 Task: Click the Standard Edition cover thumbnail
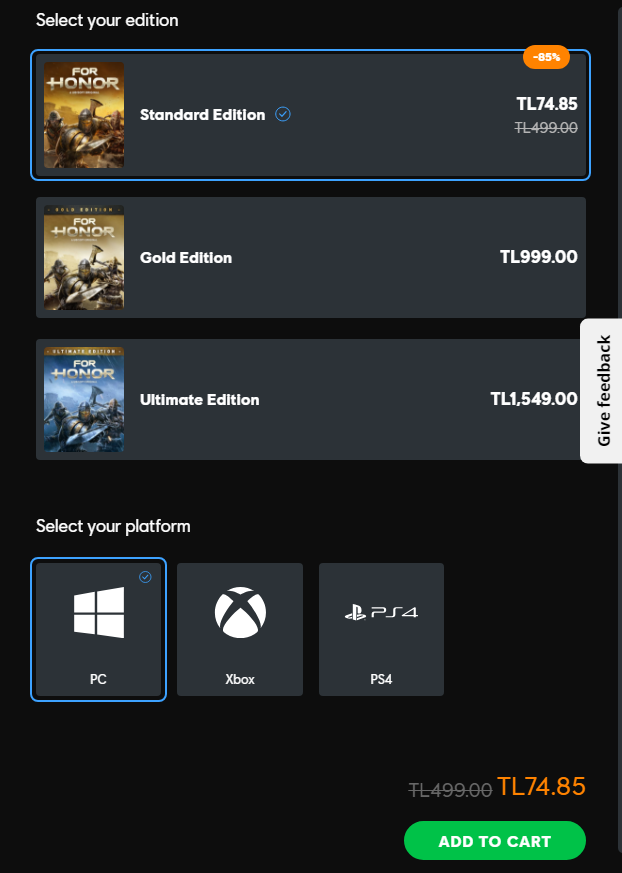tap(84, 115)
